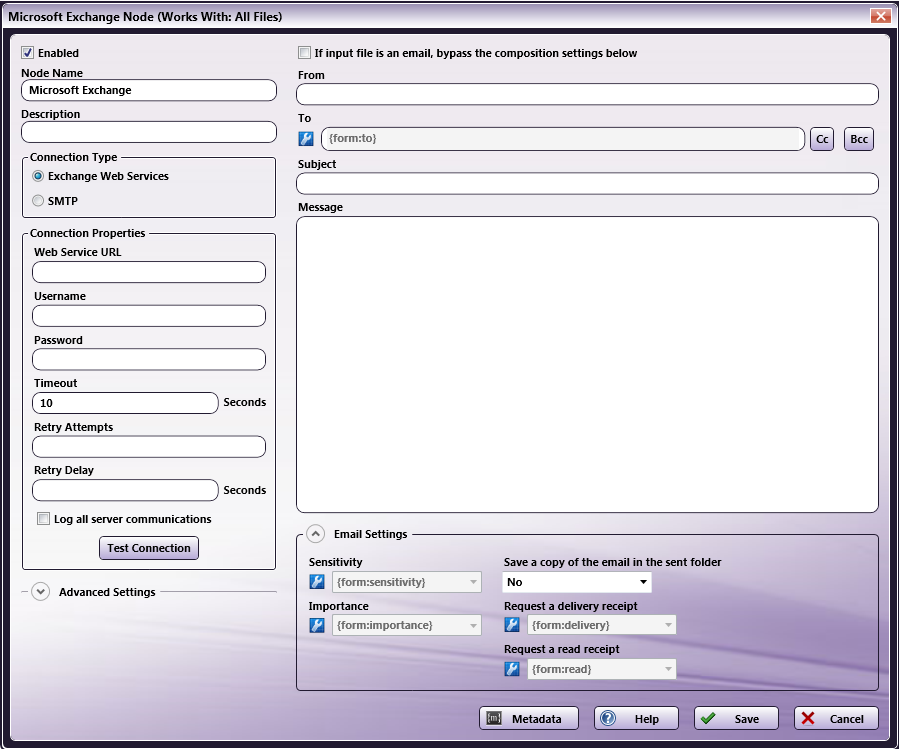This screenshot has width=899, height=749.
Task: Open Help for this node
Action: [636, 719]
